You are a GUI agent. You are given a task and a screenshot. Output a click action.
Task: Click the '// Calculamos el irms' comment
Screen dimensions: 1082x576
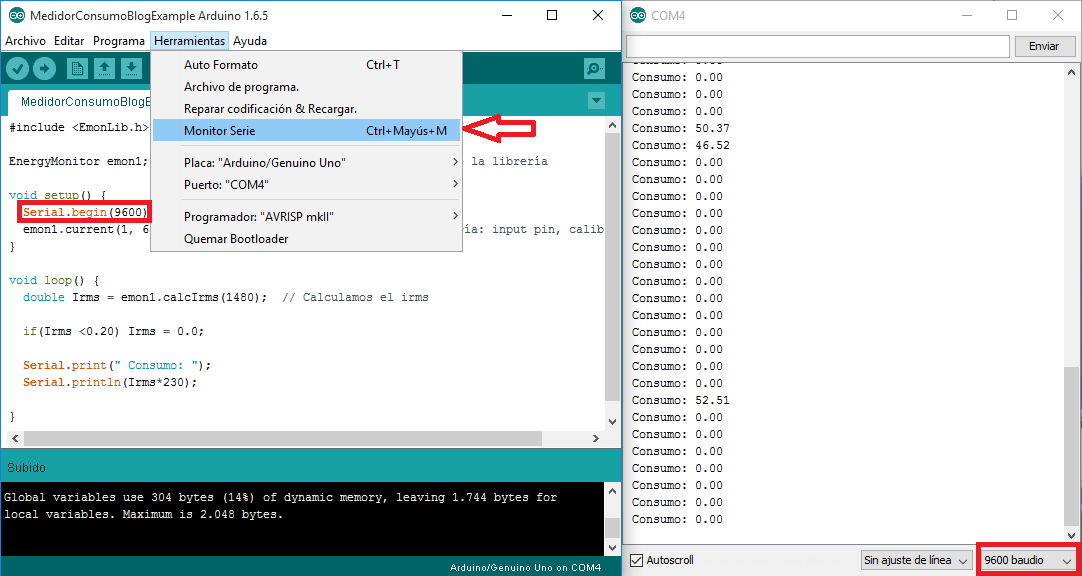tap(355, 297)
